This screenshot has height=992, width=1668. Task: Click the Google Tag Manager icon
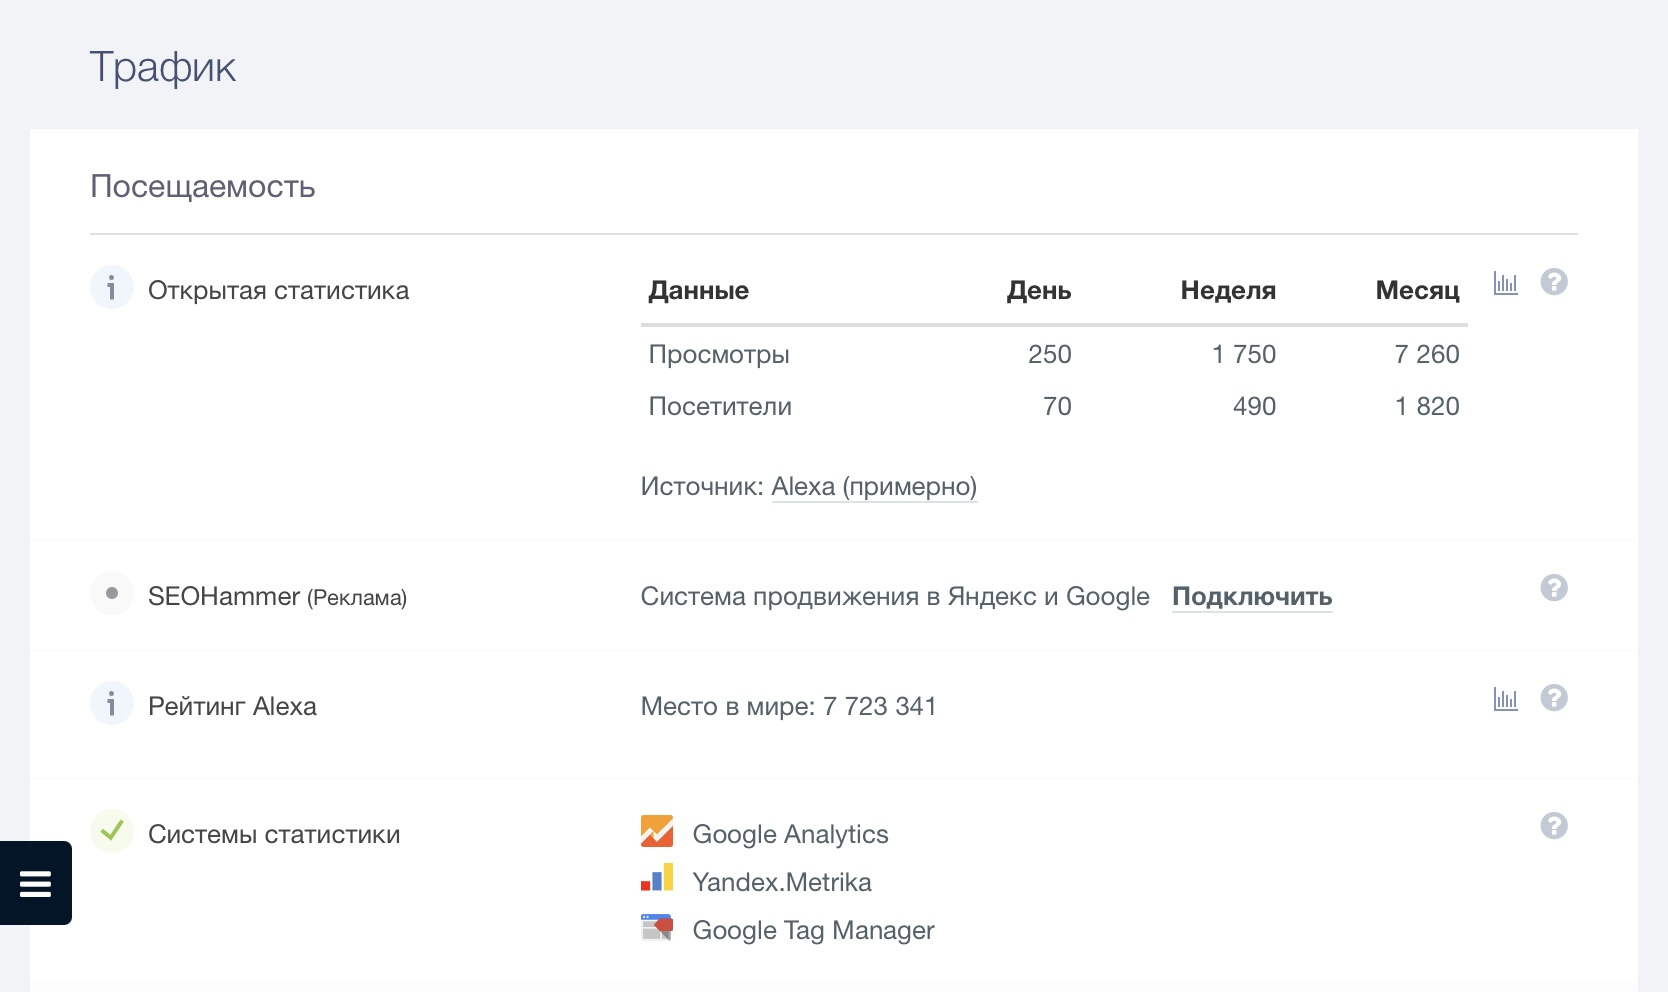pos(657,928)
